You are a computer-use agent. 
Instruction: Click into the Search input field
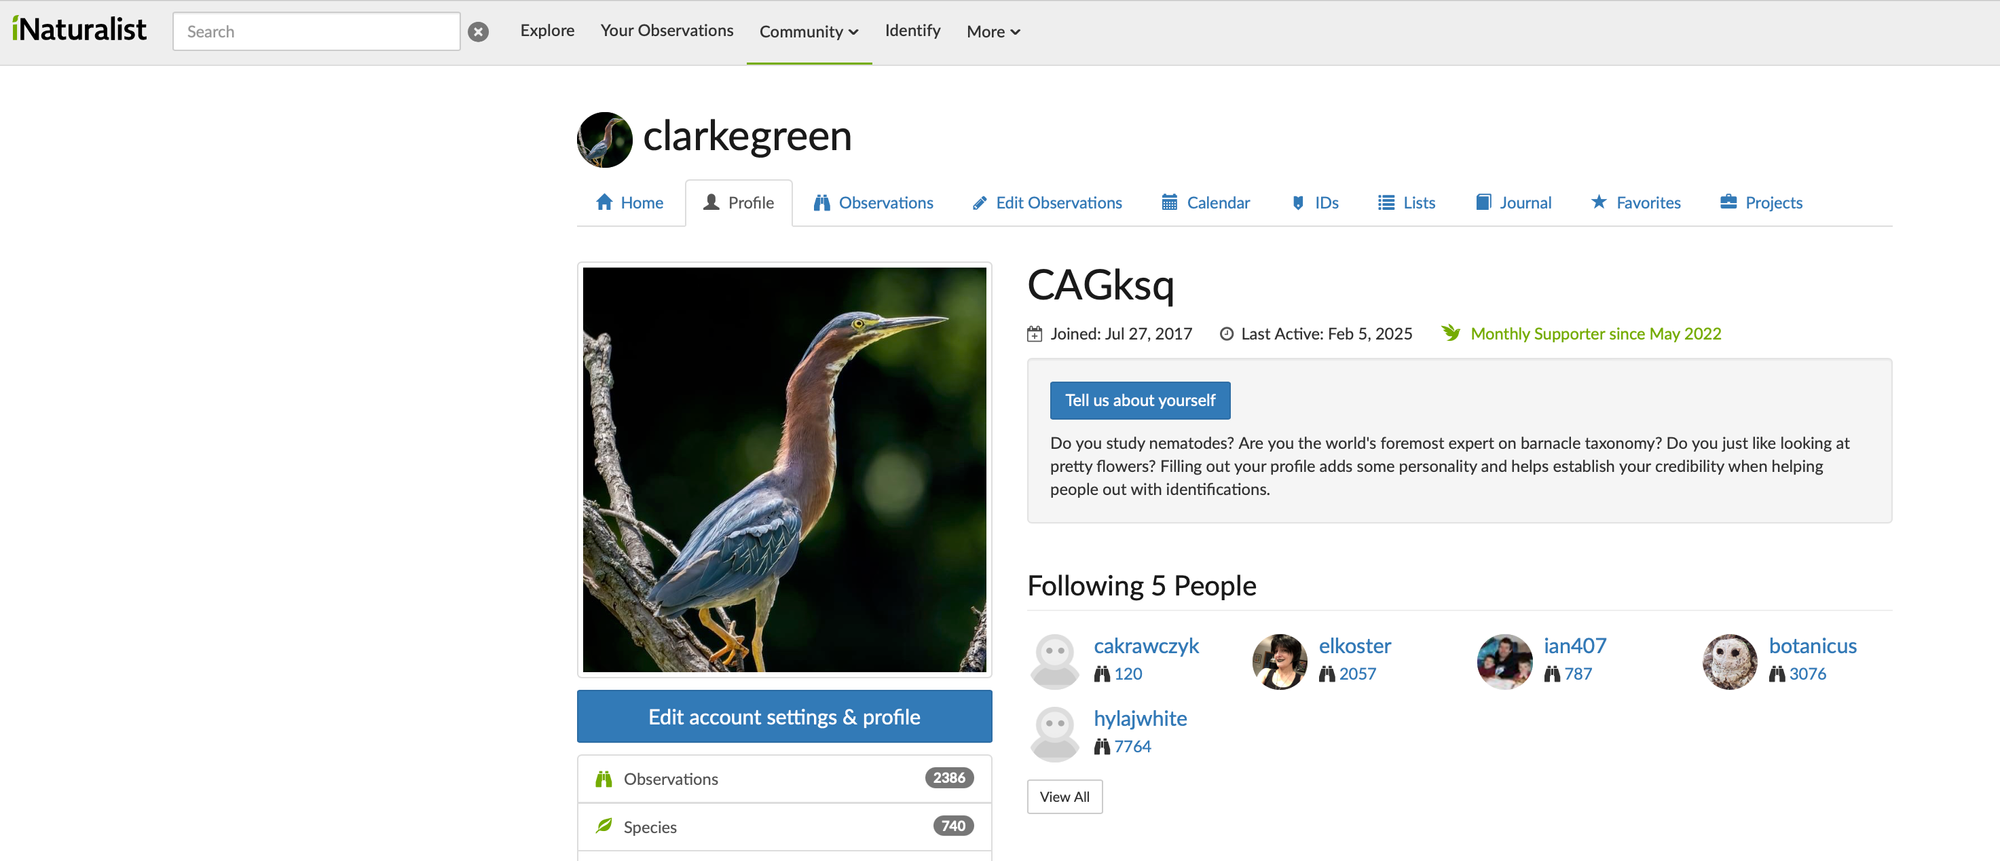pyautogui.click(x=316, y=32)
